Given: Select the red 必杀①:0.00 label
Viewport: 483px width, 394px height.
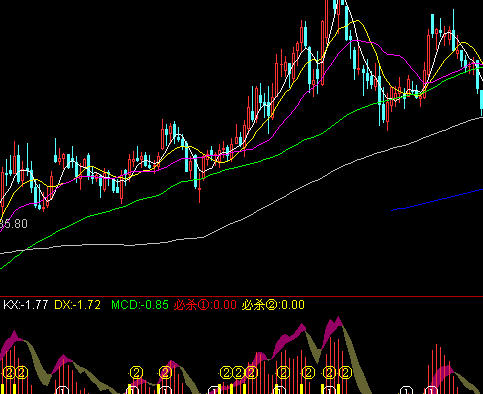Looking at the screenshot, I should tap(205, 305).
